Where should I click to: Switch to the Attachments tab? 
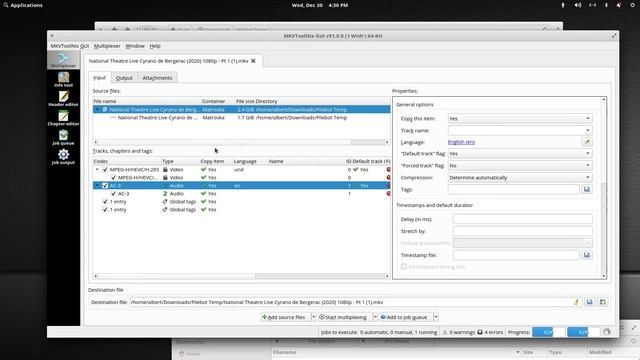[x=157, y=78]
